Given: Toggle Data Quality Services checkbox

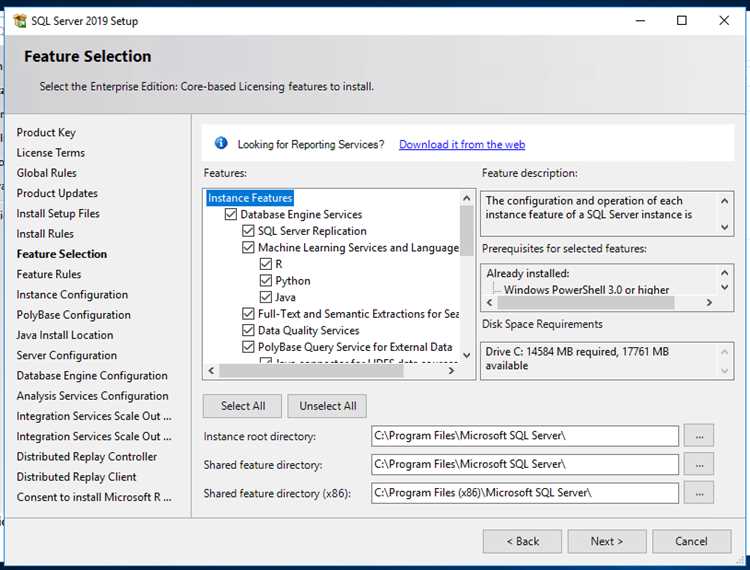Looking at the screenshot, I should pos(248,330).
